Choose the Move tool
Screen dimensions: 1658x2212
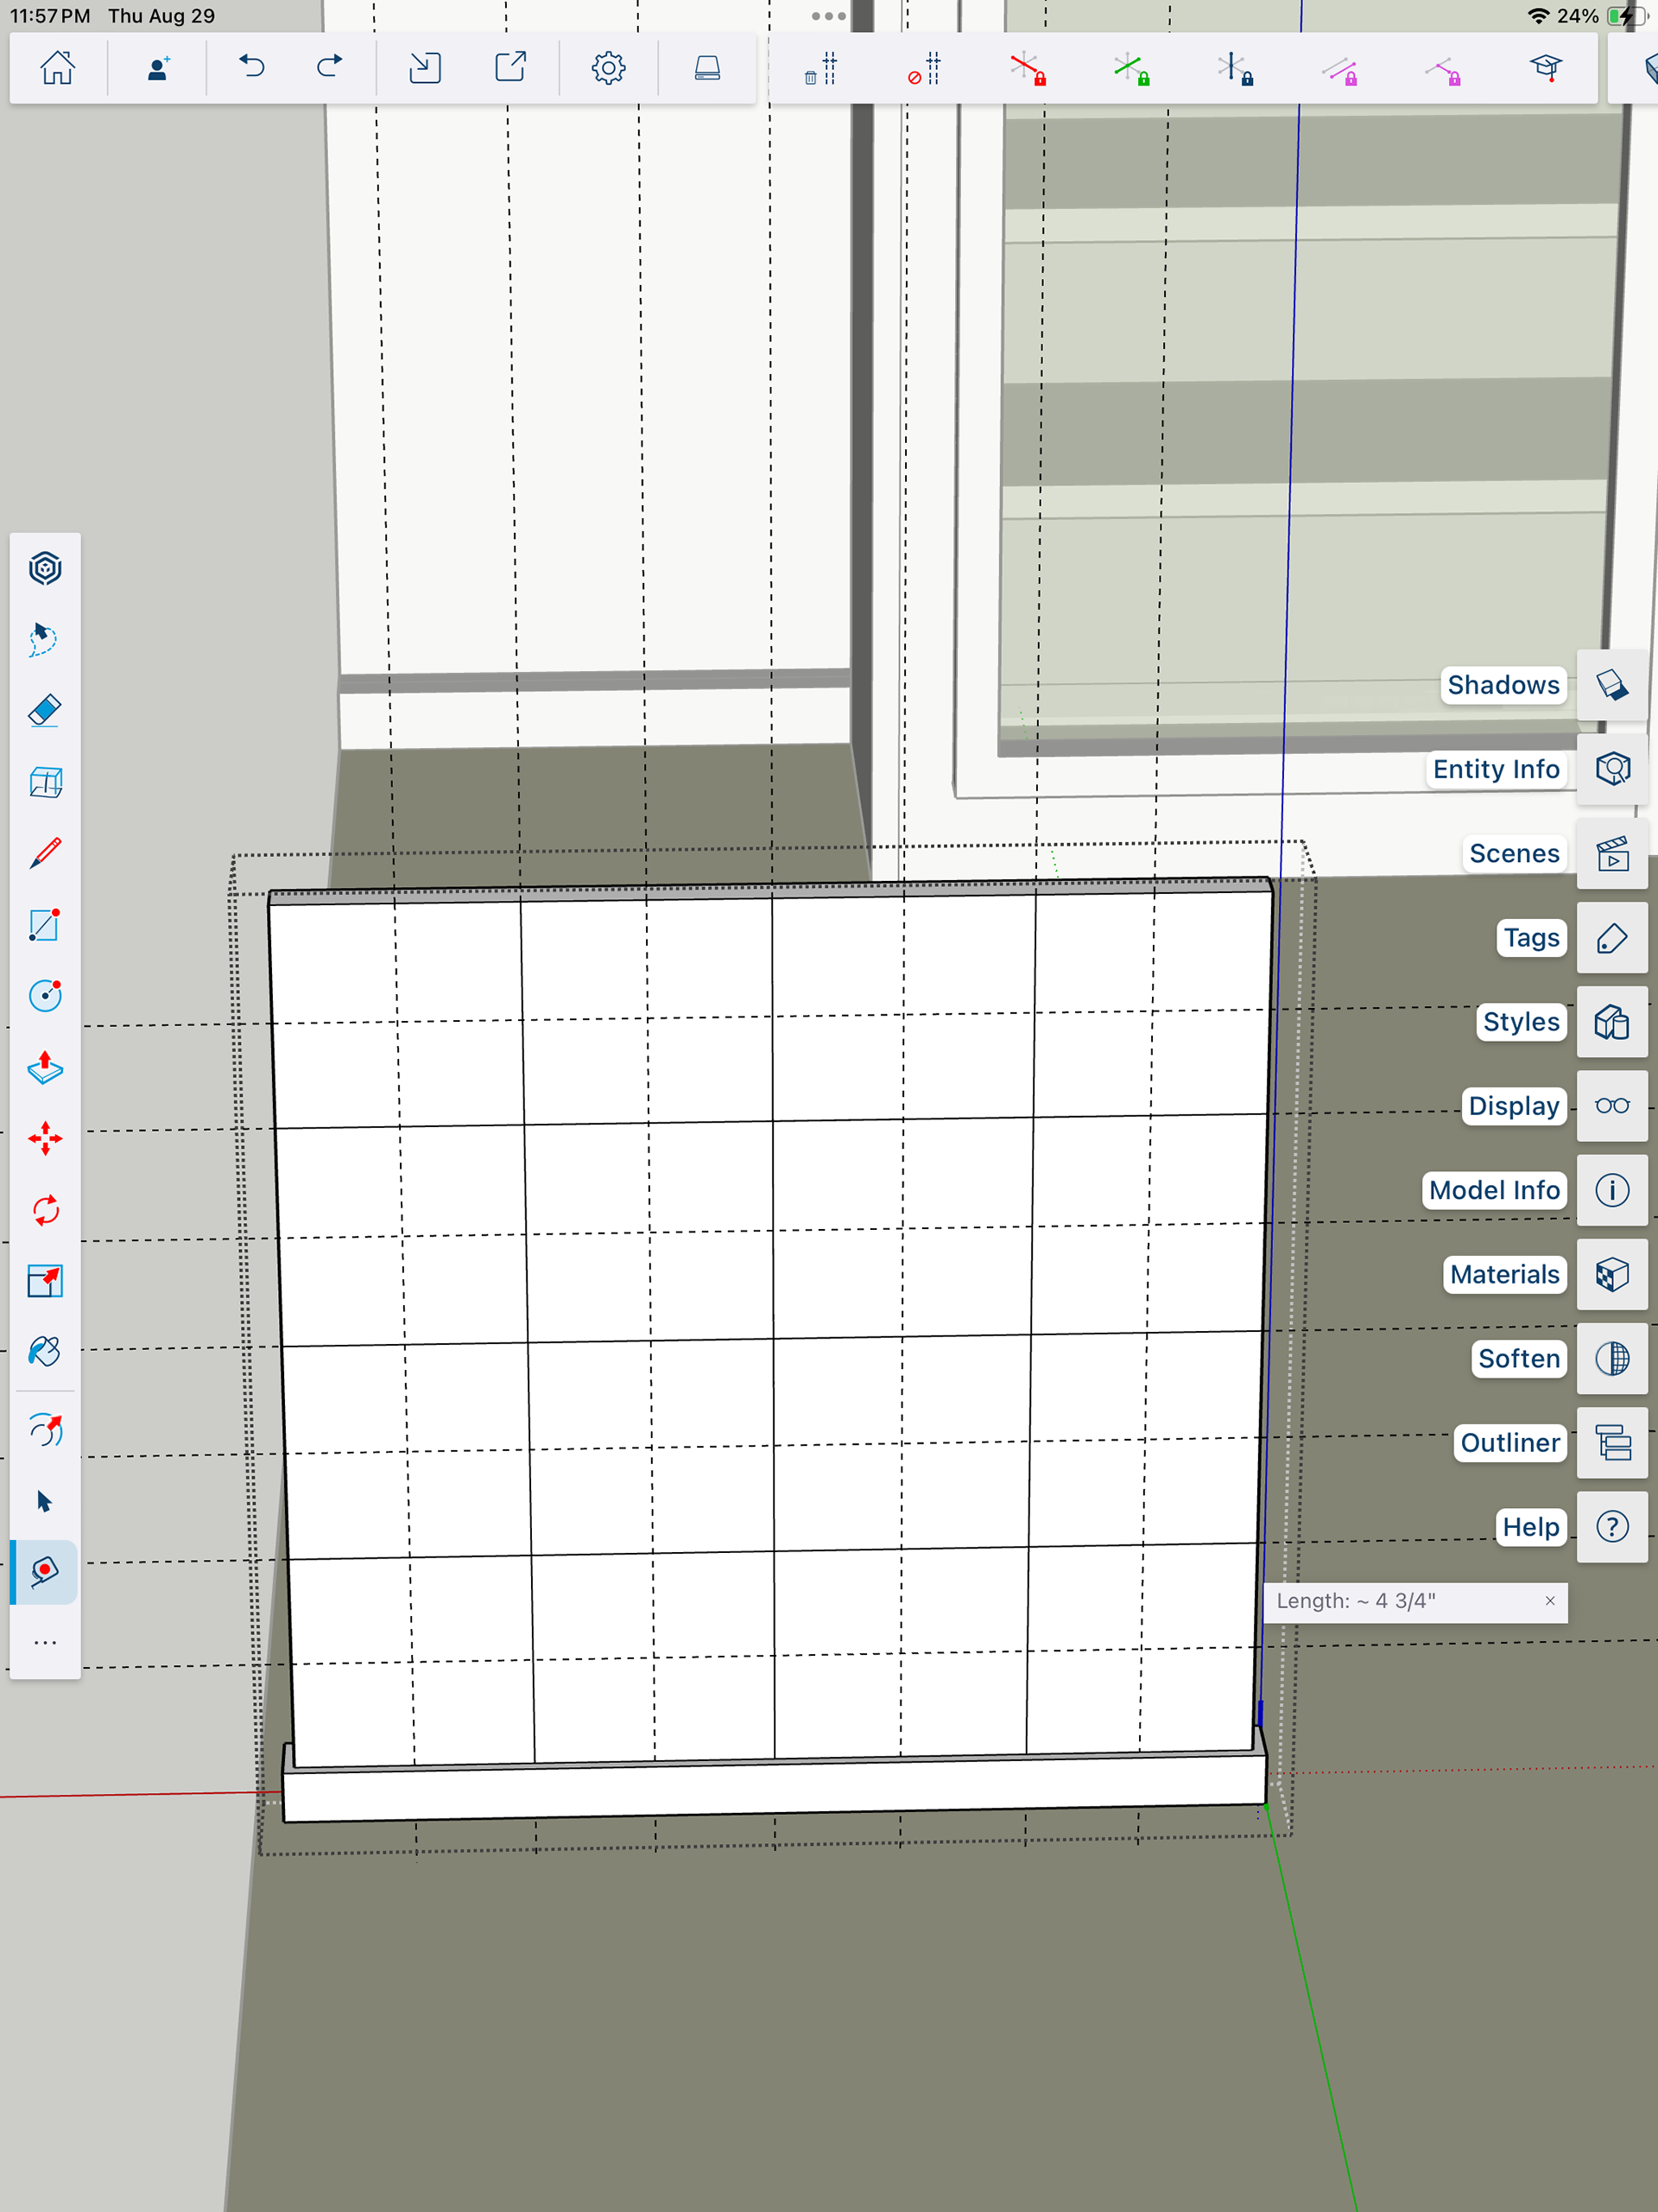pyautogui.click(x=45, y=1139)
